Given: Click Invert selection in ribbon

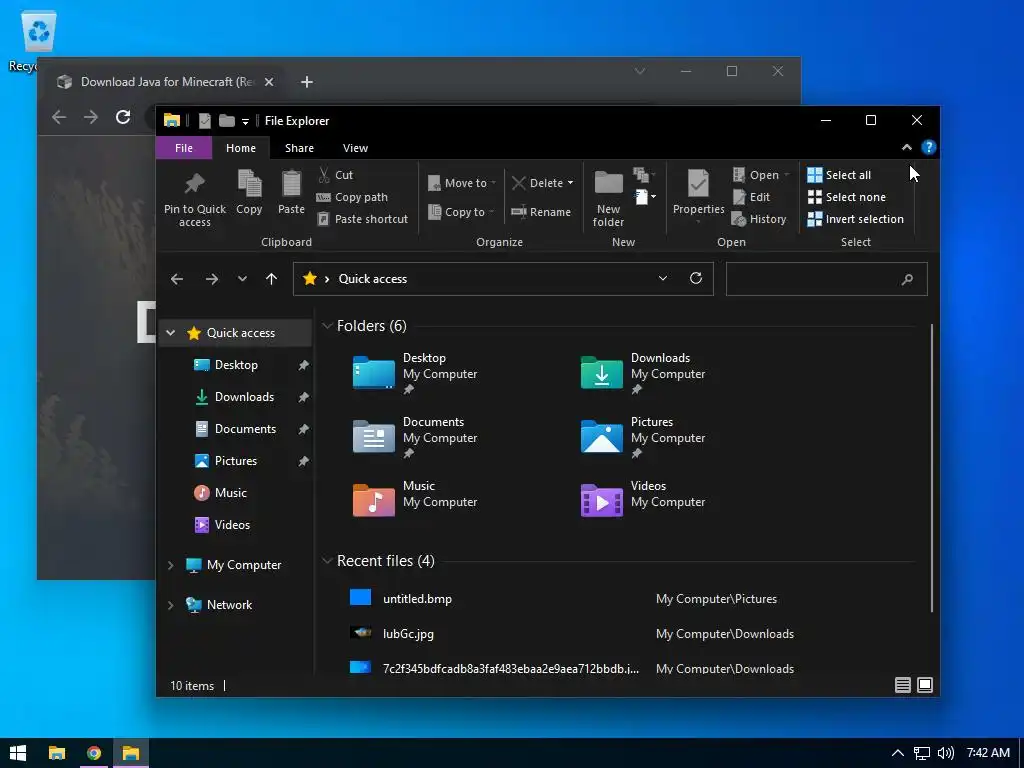Looking at the screenshot, I should pos(856,219).
